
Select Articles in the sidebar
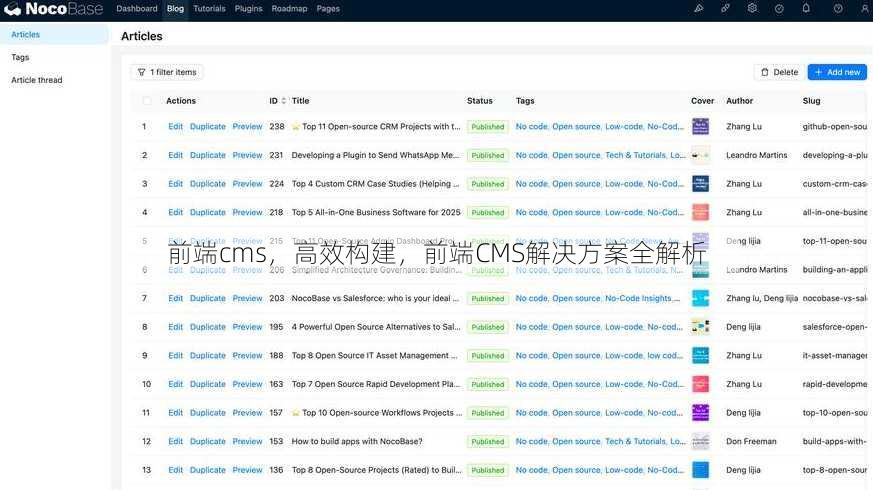click(x=55, y=35)
